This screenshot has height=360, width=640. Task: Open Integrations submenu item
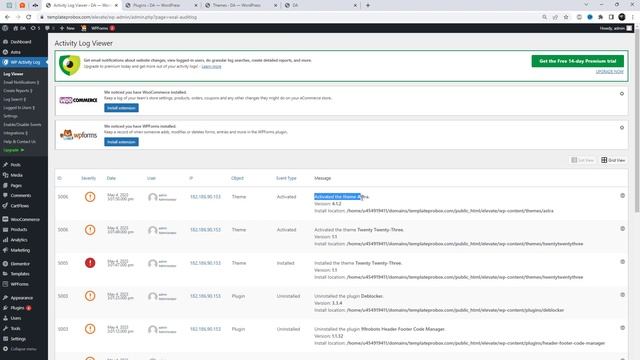pos(16,133)
